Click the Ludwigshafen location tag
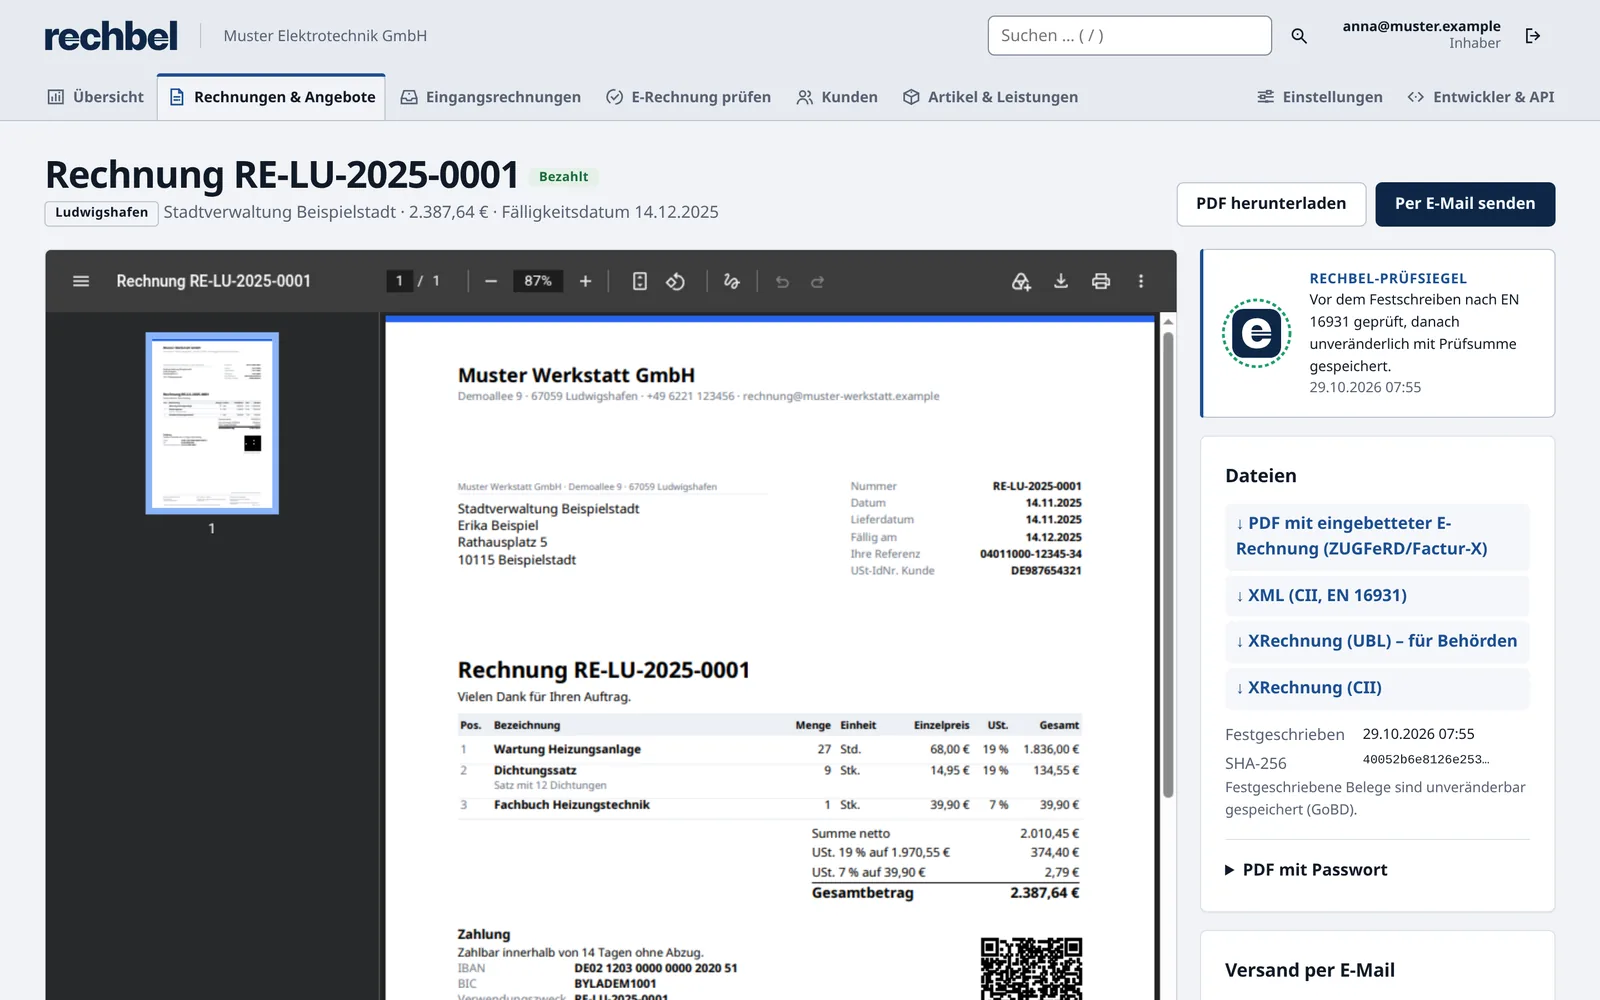This screenshot has height=1000, width=1600. pyautogui.click(x=101, y=213)
